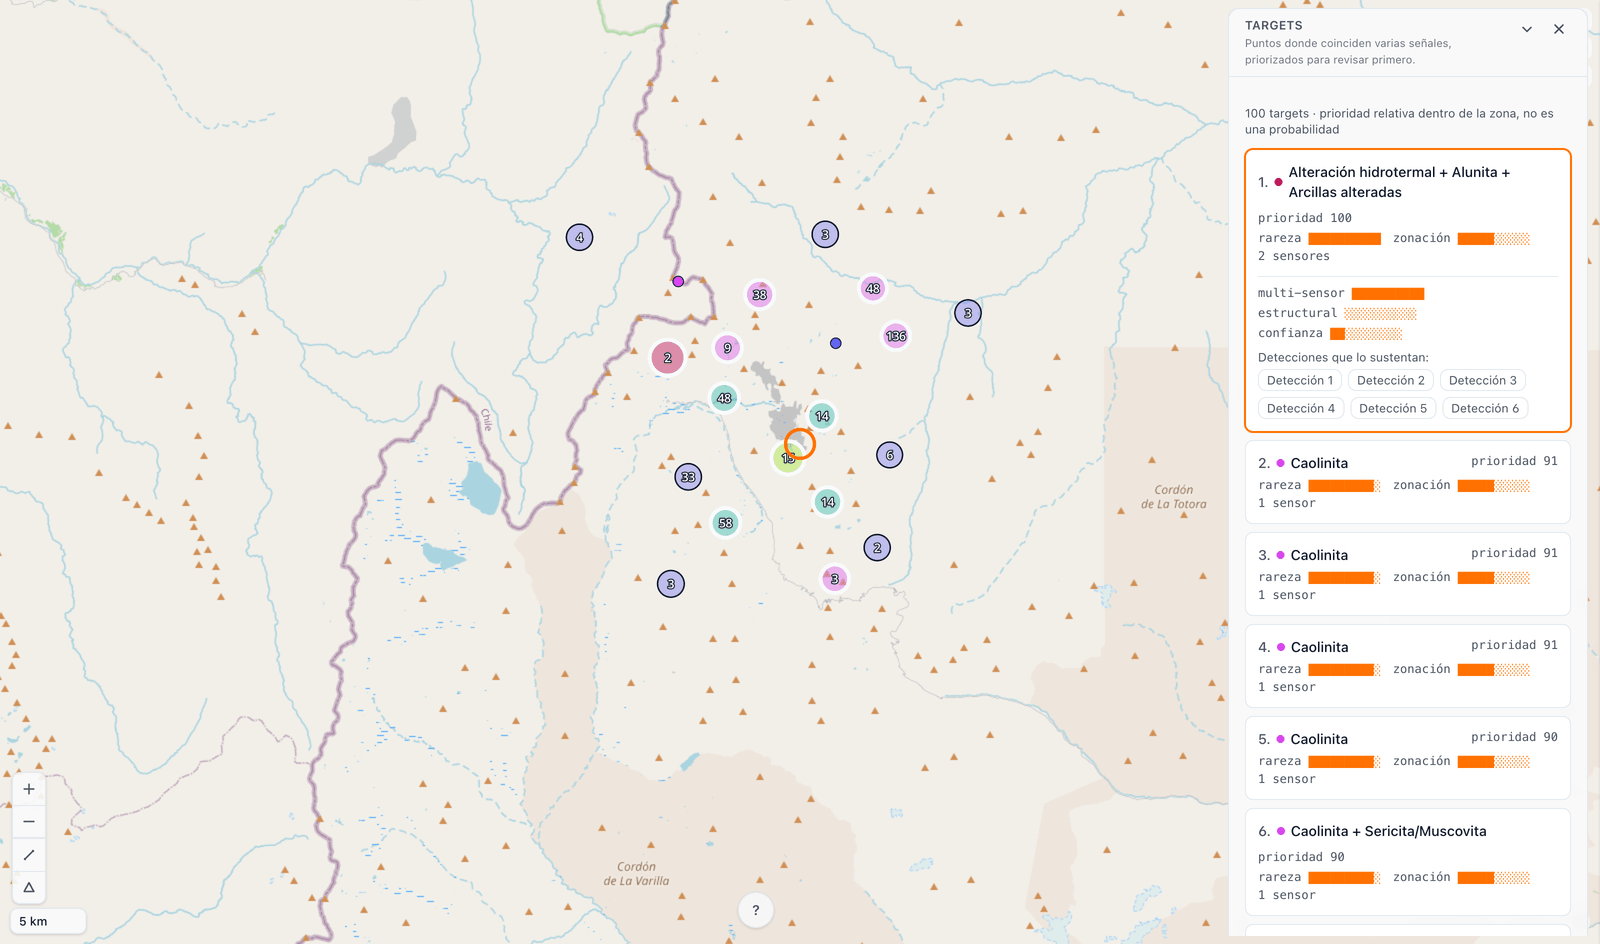This screenshot has width=1600, height=944.
Task: Select target 4 Caolinita card
Action: pos(1408,666)
